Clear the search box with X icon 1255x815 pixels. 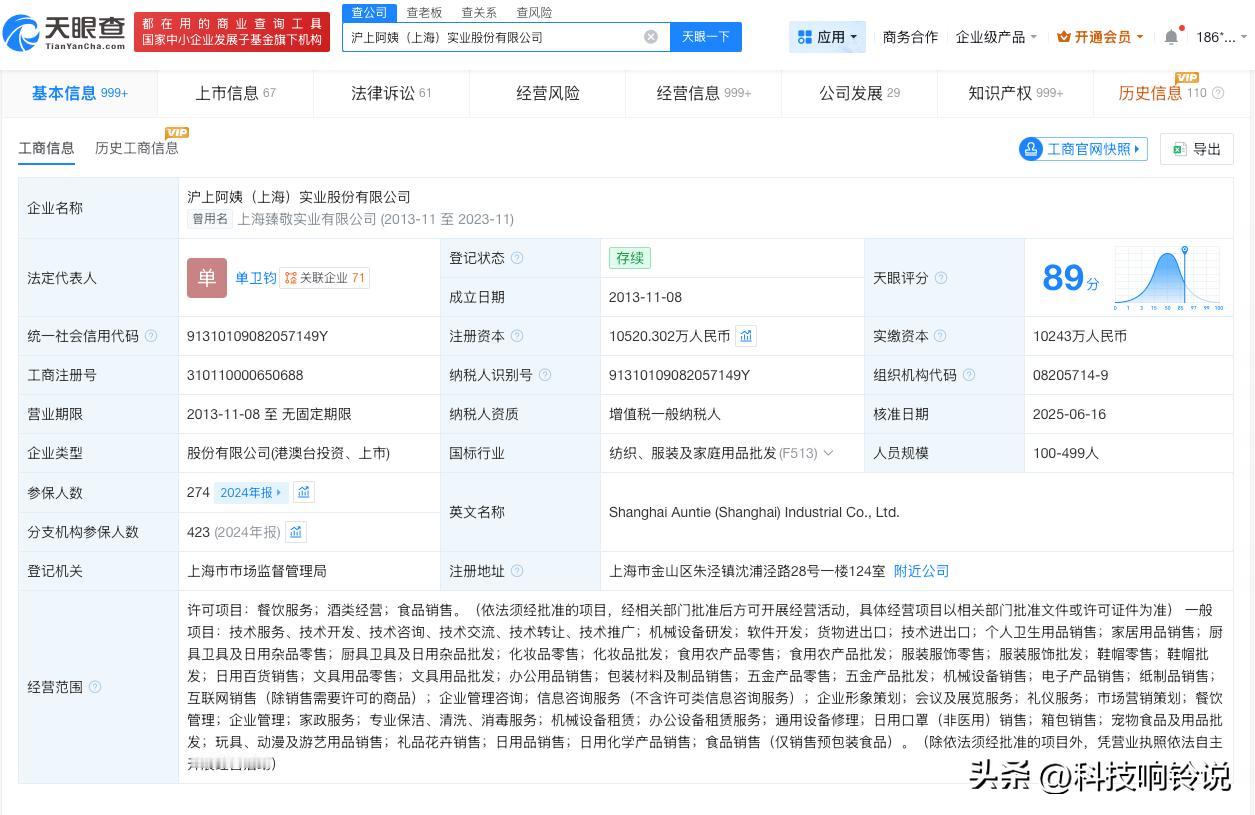click(x=651, y=37)
